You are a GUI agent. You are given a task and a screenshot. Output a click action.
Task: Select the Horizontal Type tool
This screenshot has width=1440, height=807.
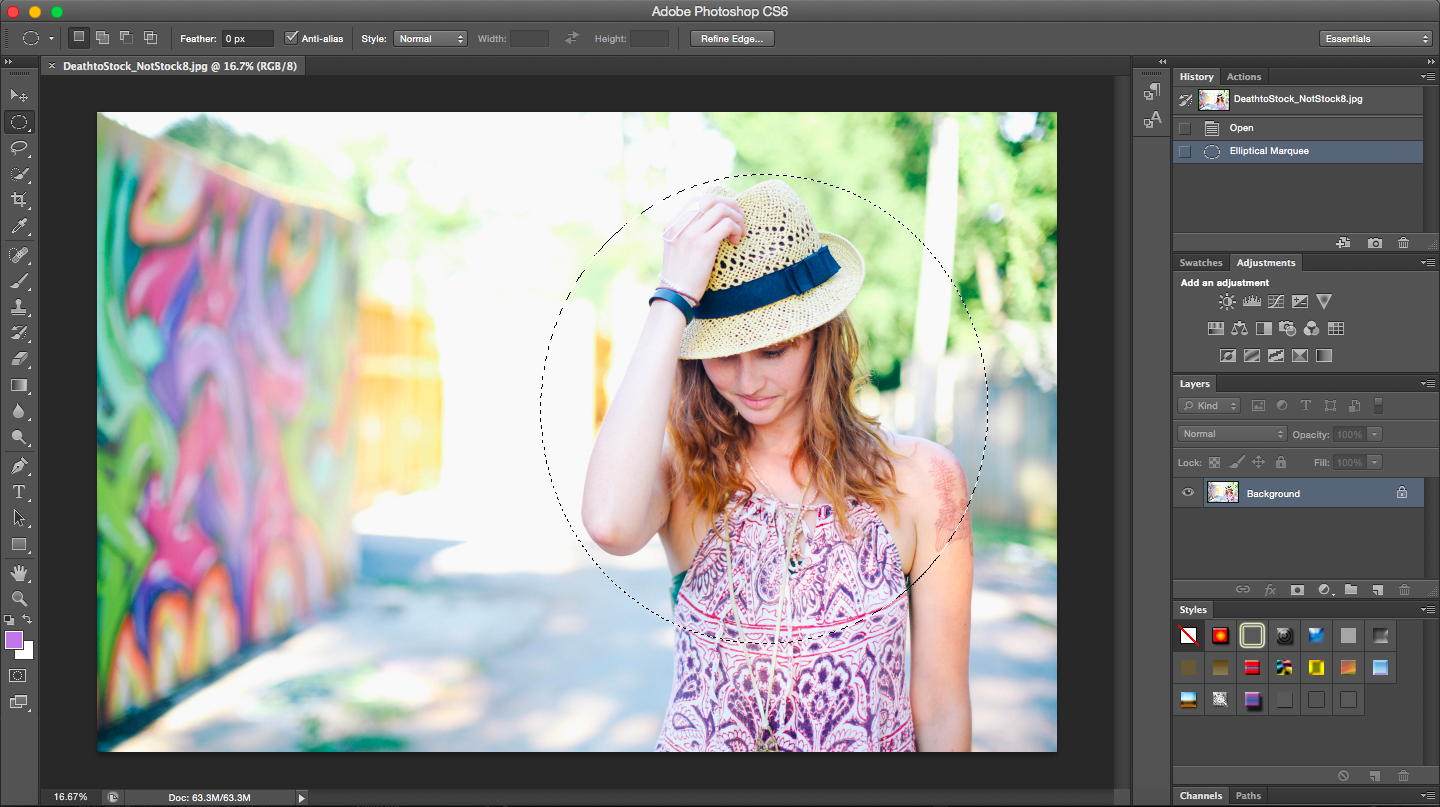pos(20,492)
